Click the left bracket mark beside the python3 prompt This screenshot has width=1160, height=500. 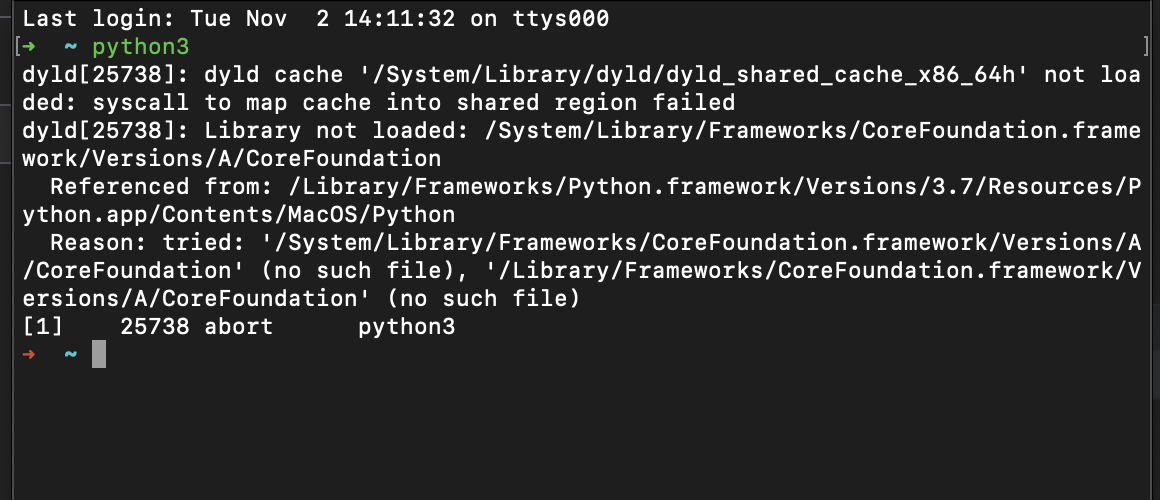[x=17, y=47]
